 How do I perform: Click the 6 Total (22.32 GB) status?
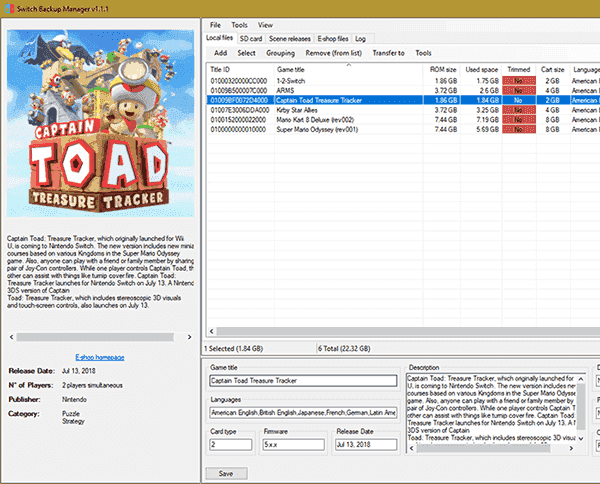pyautogui.click(x=344, y=349)
